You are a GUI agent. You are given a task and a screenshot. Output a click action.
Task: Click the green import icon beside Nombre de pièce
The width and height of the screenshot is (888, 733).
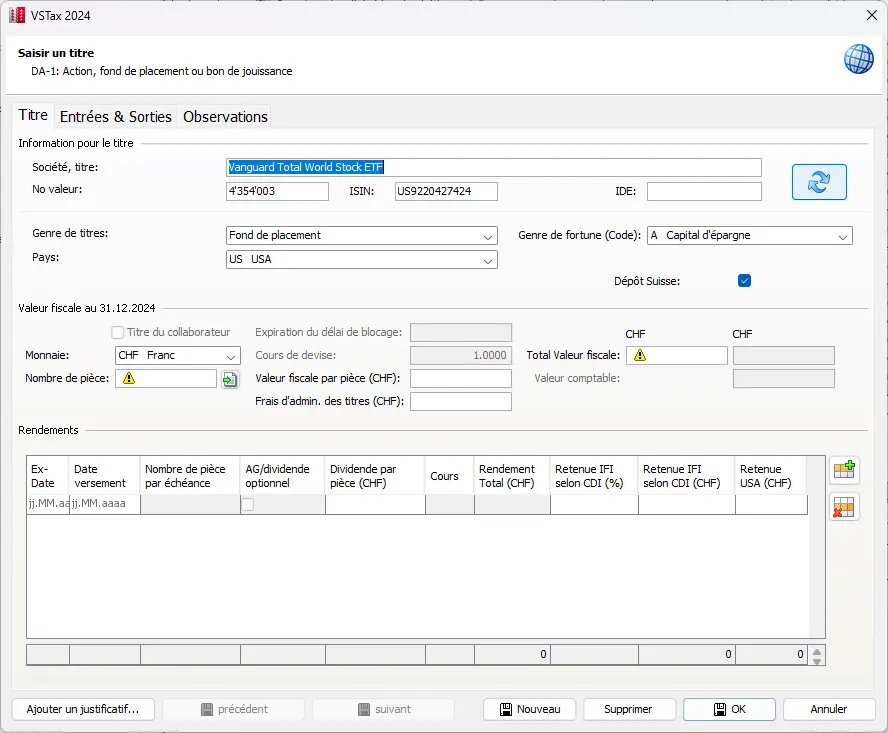230,379
